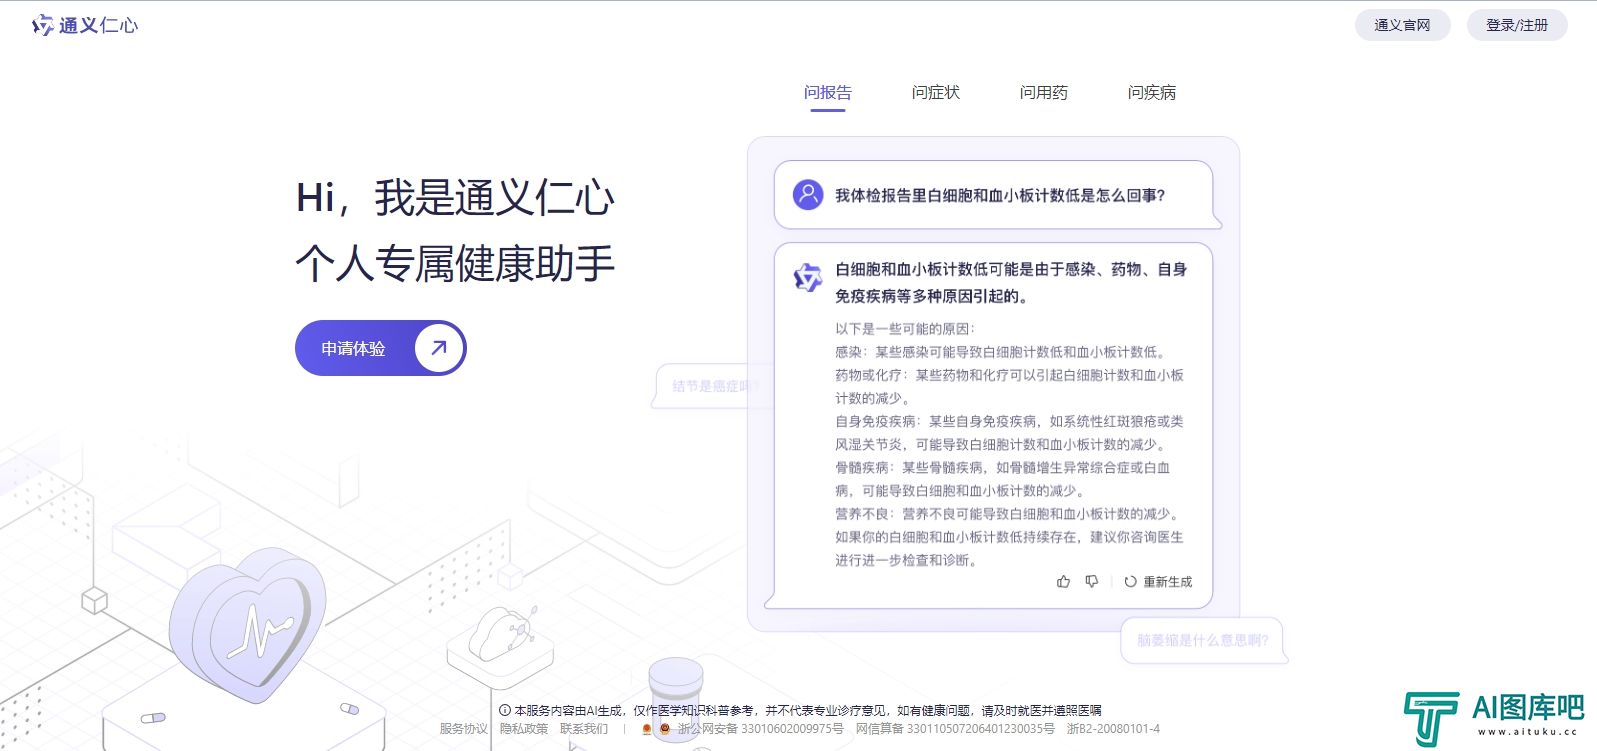Image resolution: width=1597 pixels, height=751 pixels.
Task: Click the faded 脑萎缩是什么意思啊 suggestion bubble
Action: pos(1203,640)
